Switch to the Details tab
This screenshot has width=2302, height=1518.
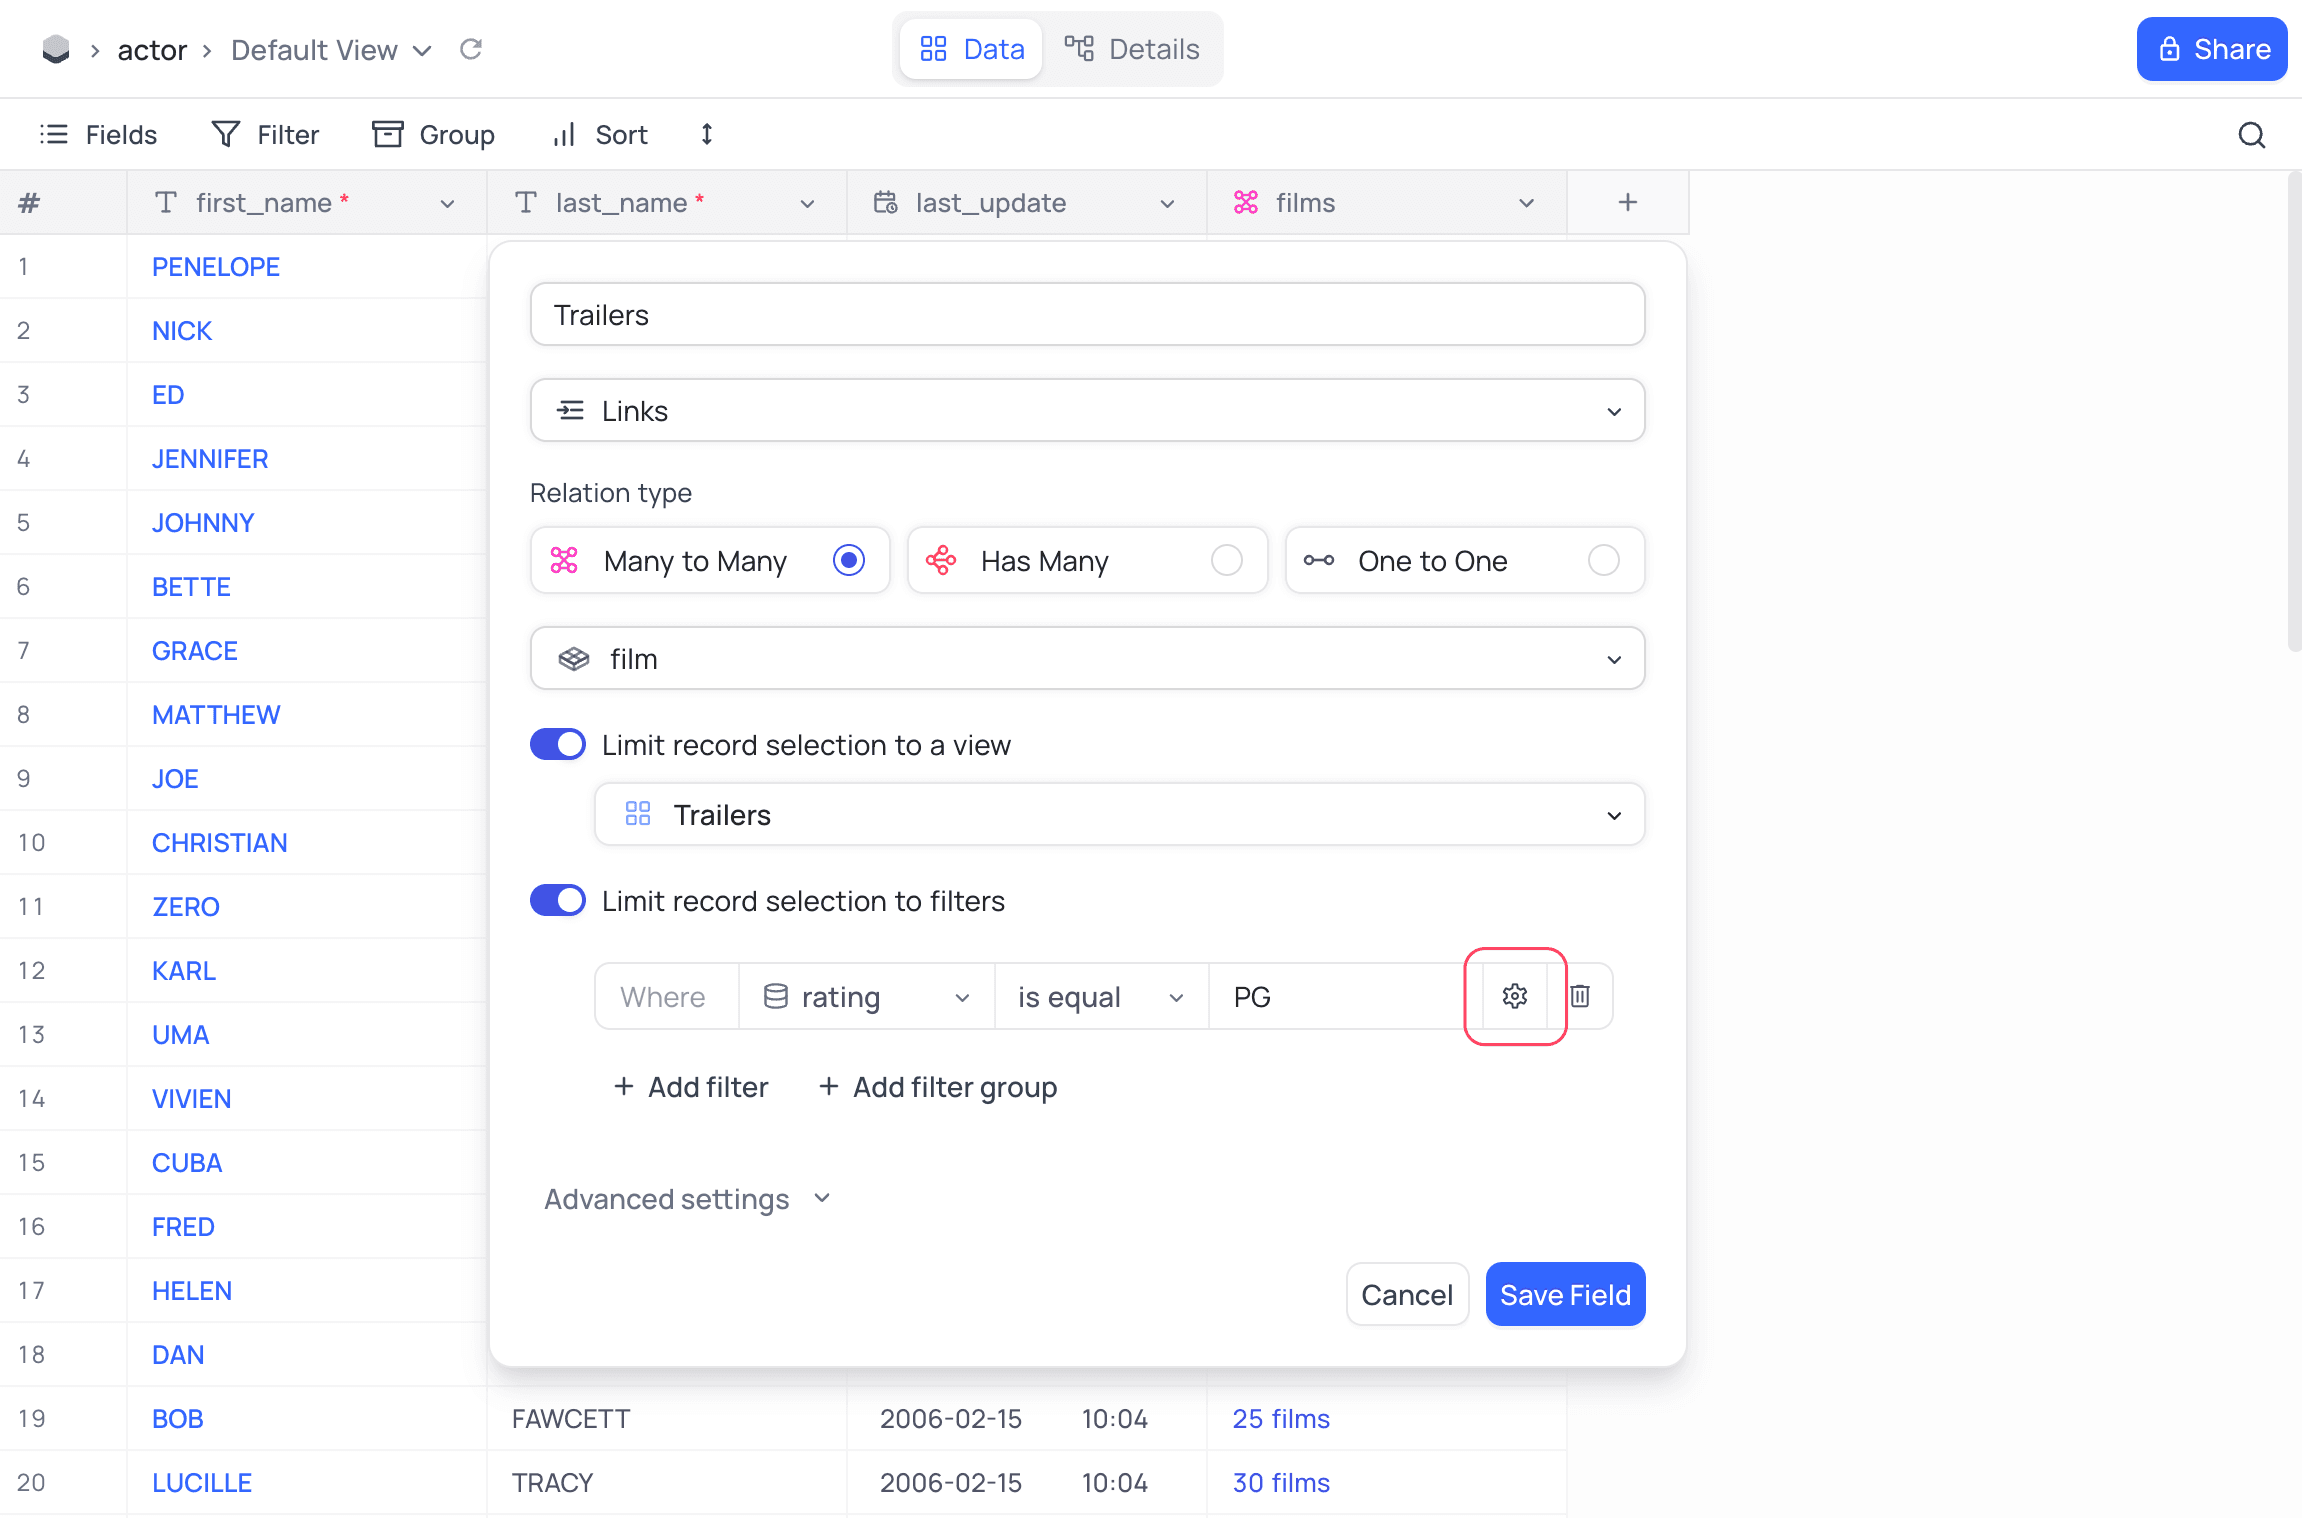(1132, 49)
